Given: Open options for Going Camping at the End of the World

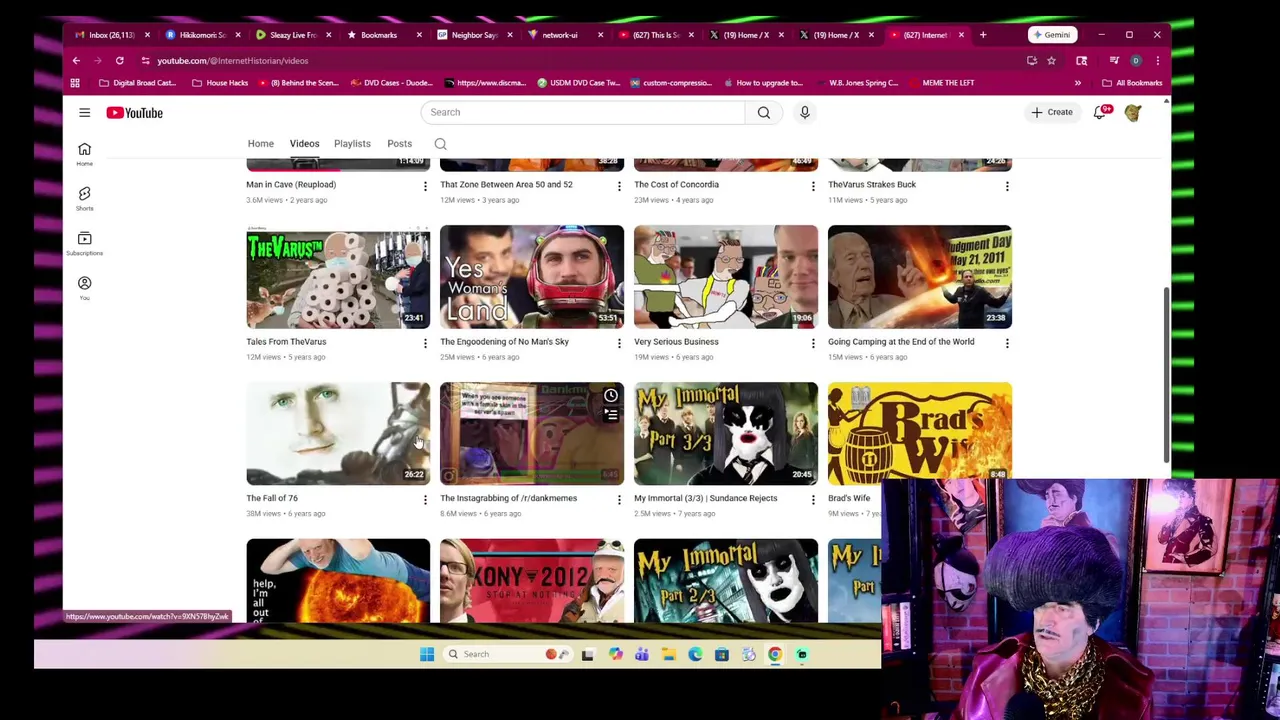Looking at the screenshot, I should point(1007,343).
